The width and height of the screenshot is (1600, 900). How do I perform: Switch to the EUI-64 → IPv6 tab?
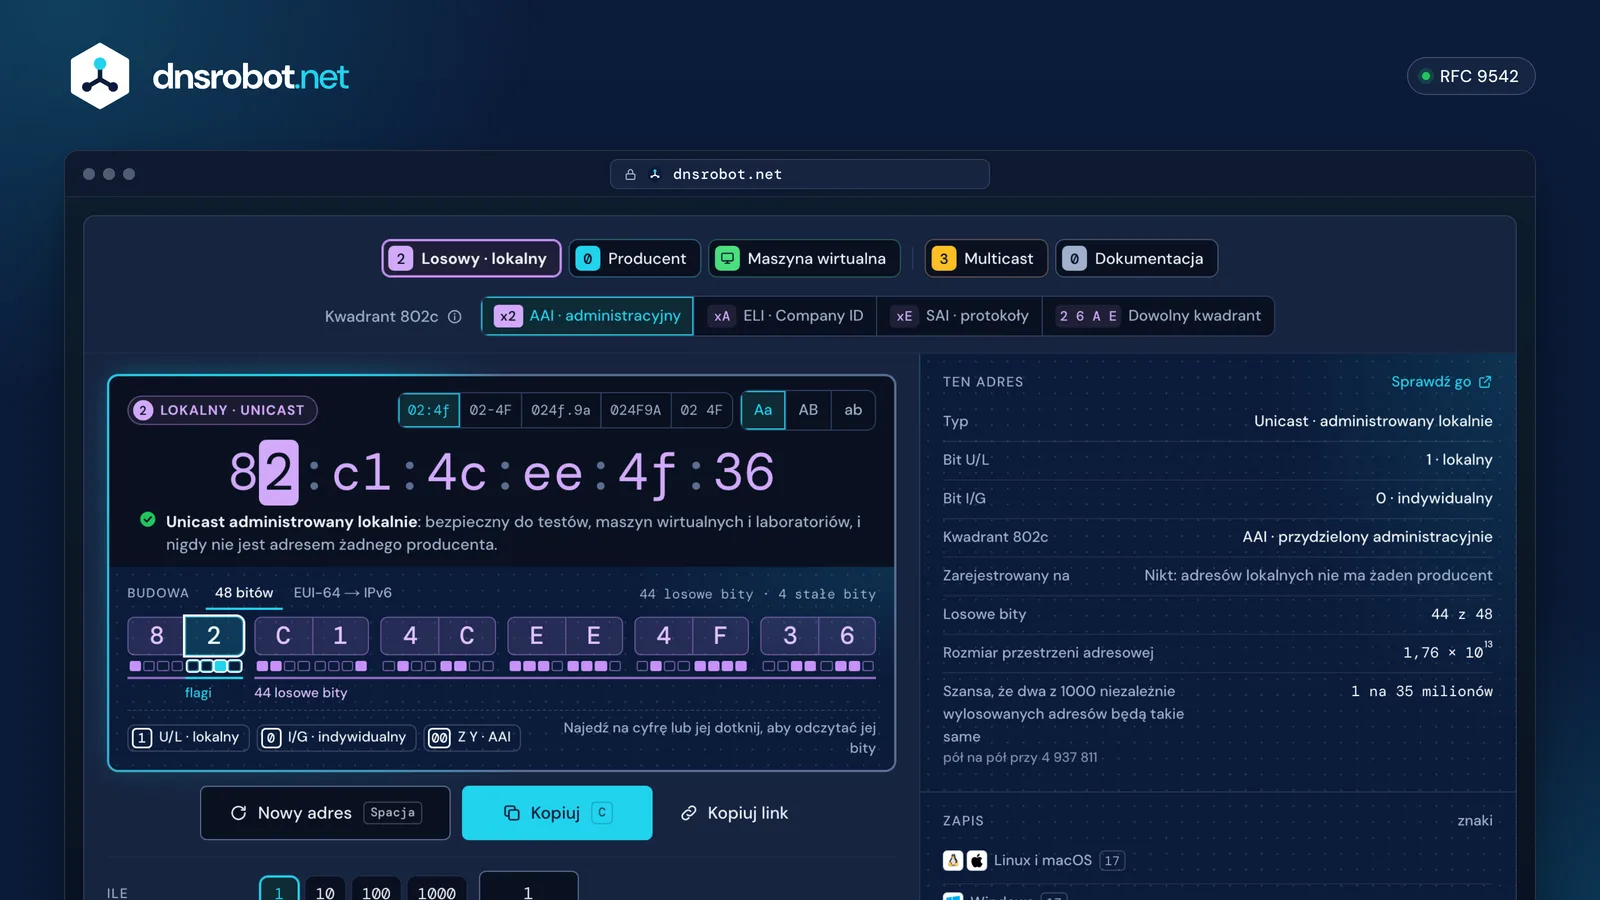coord(342,593)
